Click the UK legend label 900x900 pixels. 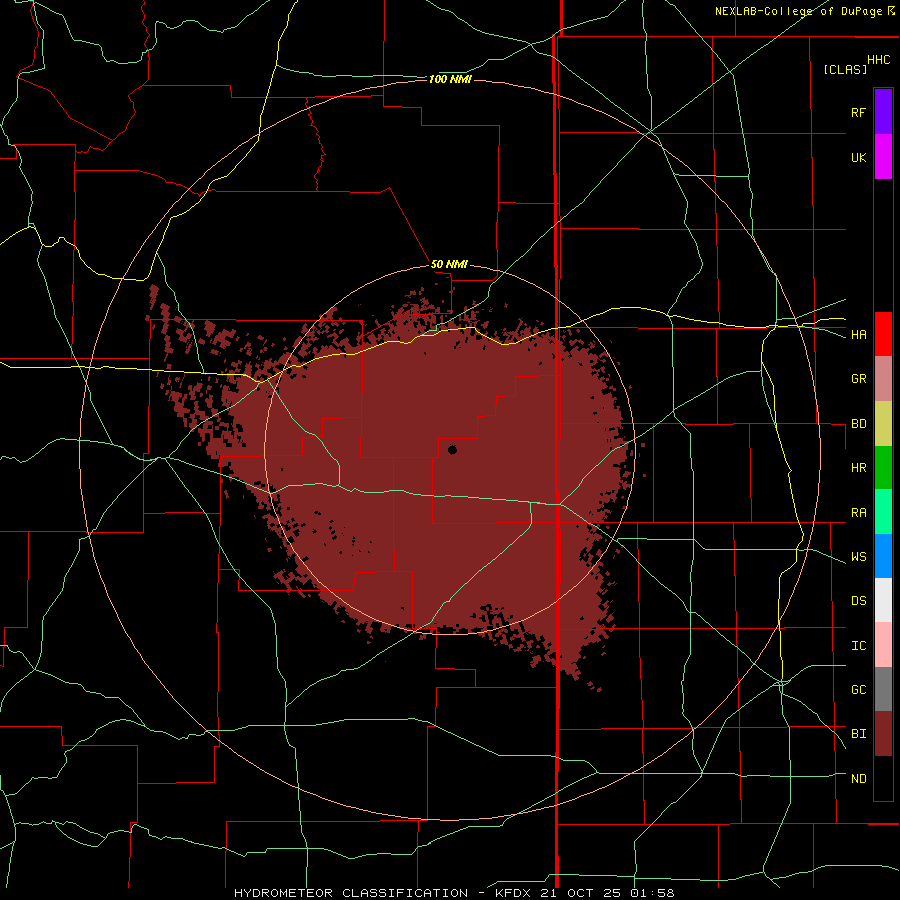point(858,157)
